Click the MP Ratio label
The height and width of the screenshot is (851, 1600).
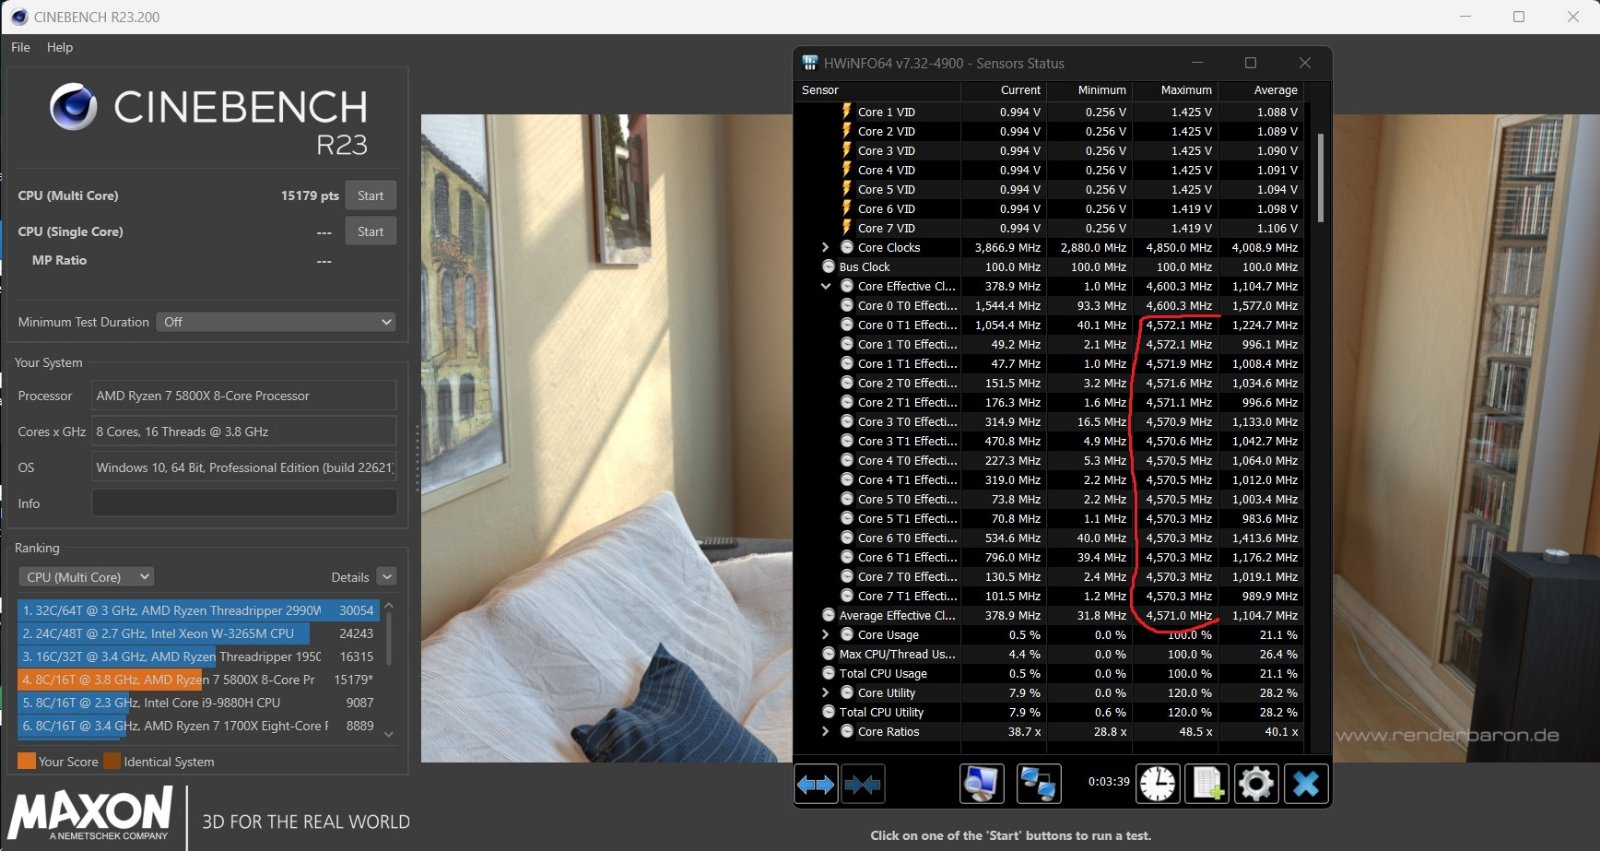(x=59, y=260)
